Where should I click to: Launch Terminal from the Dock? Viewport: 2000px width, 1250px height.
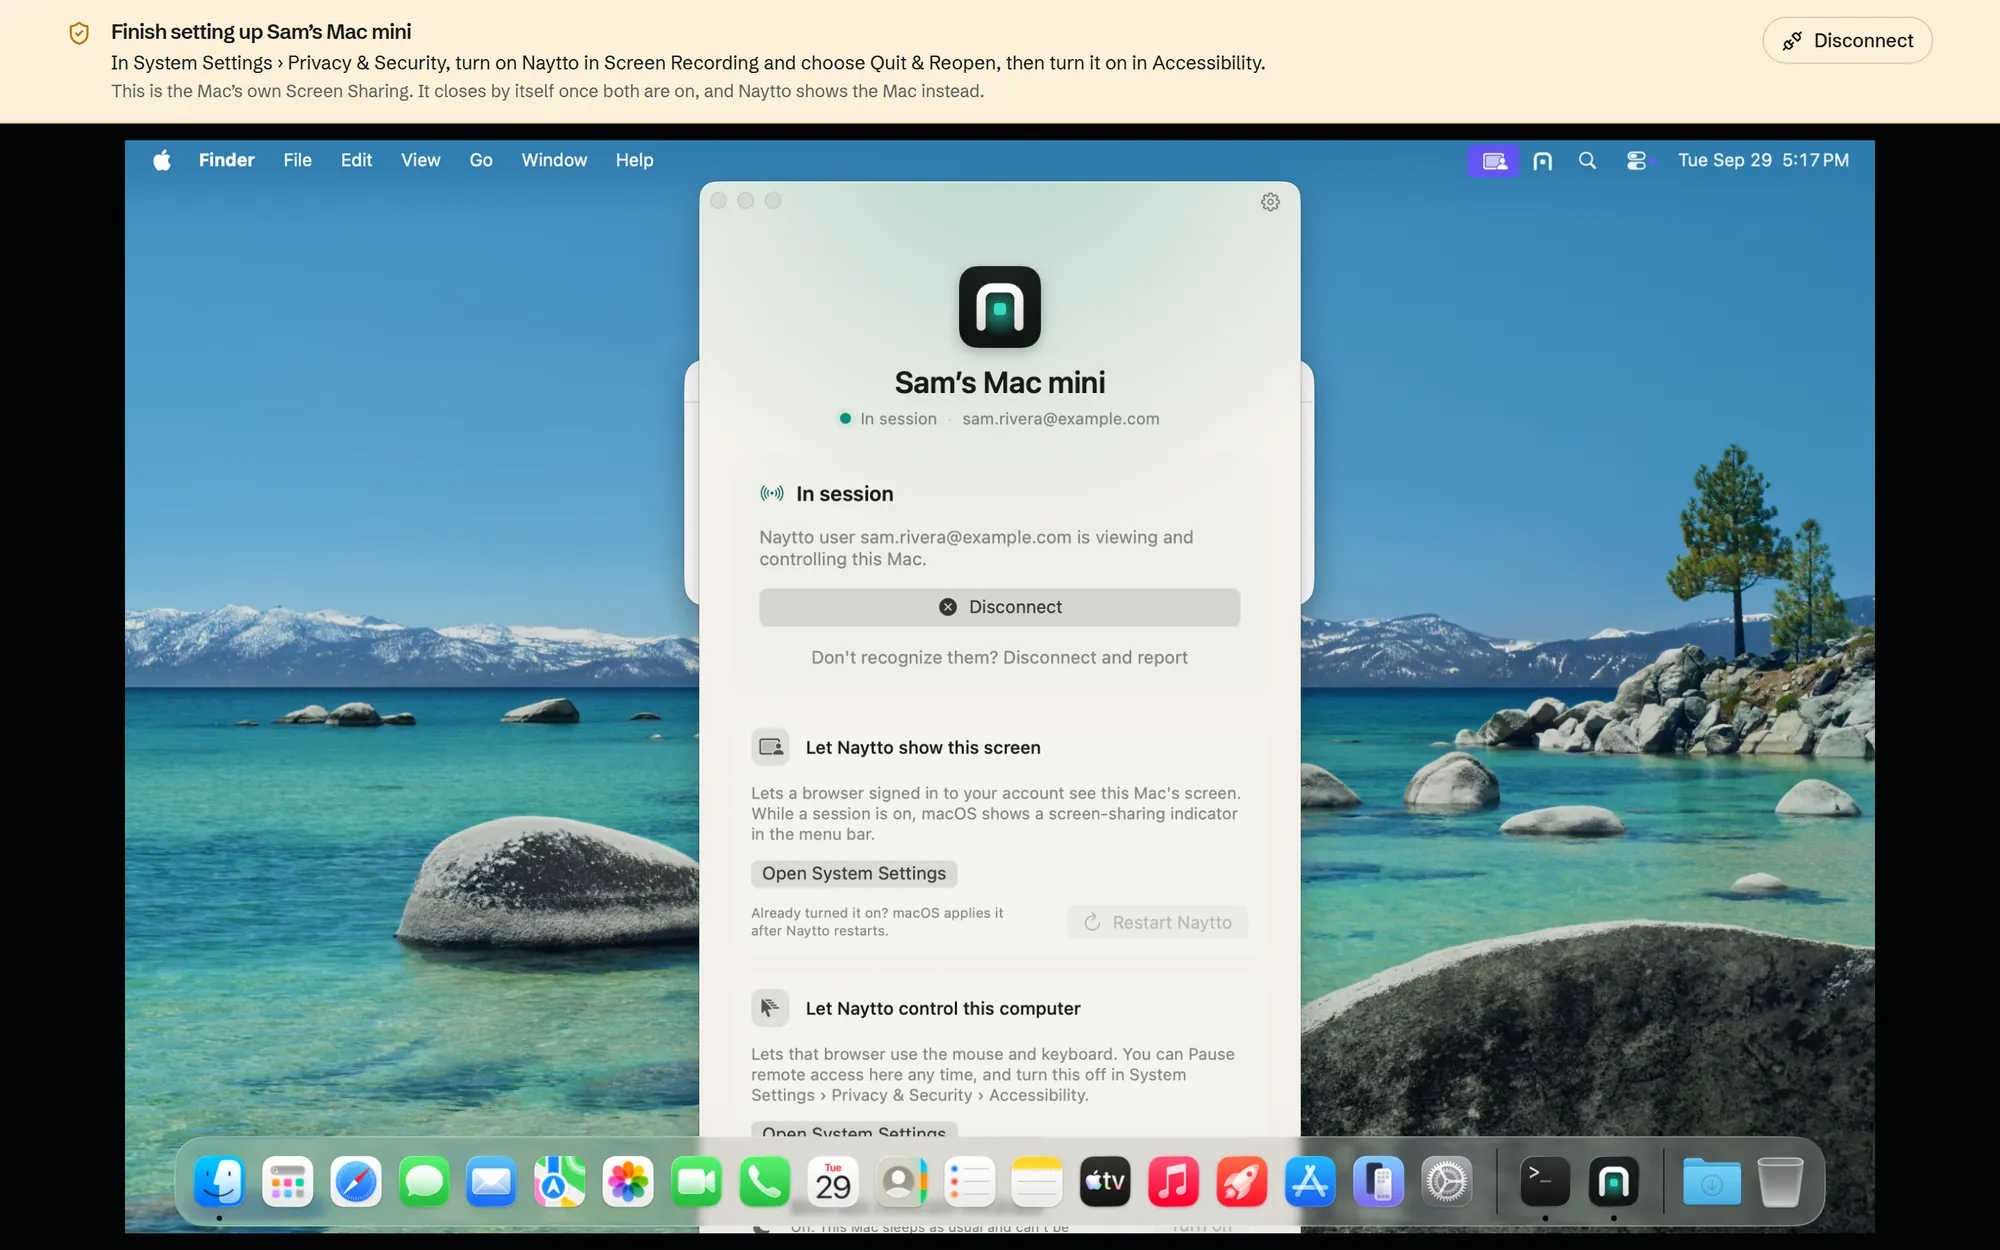(x=1545, y=1182)
